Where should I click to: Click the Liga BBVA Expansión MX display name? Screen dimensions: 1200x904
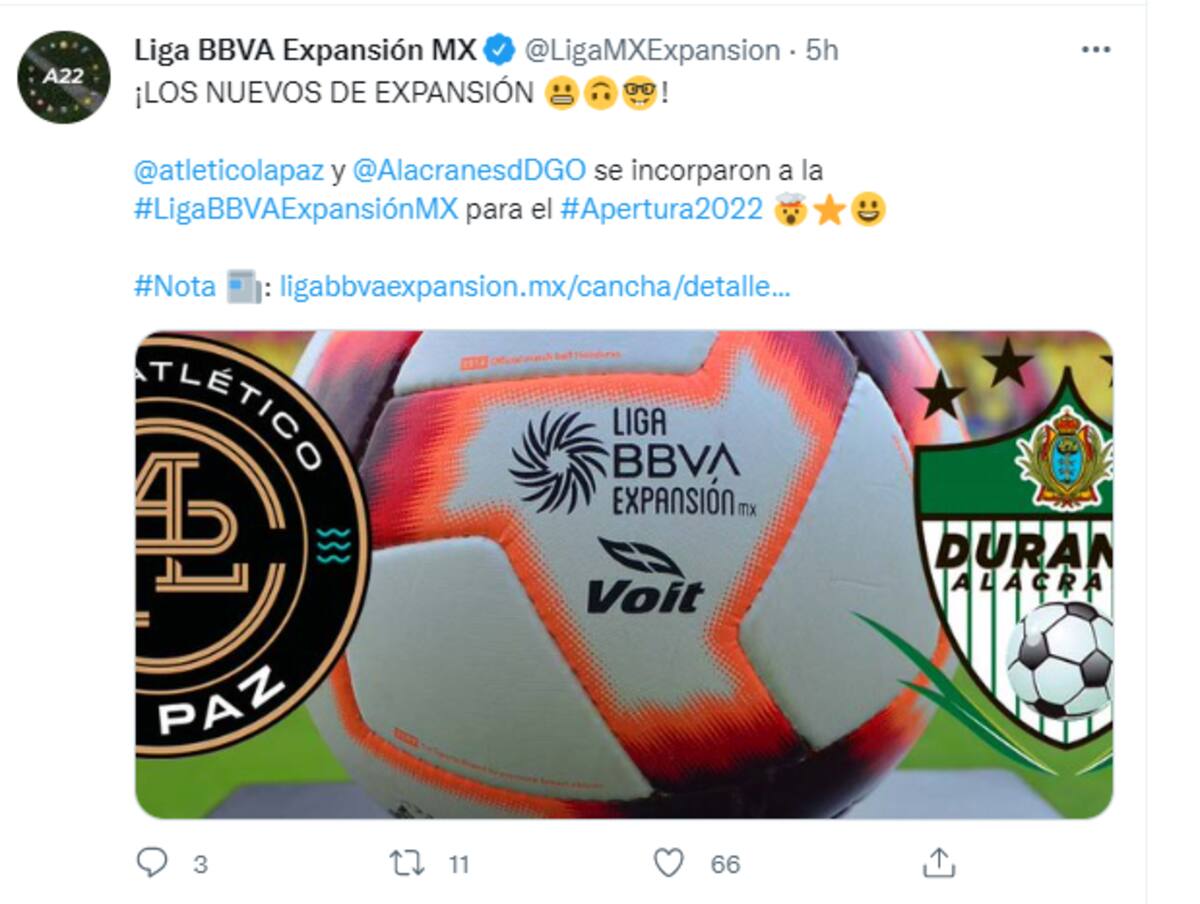[306, 49]
